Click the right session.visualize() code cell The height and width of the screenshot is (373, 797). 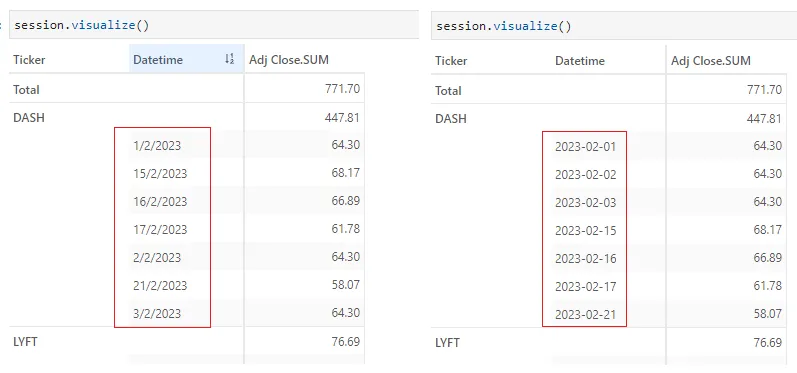(614, 26)
